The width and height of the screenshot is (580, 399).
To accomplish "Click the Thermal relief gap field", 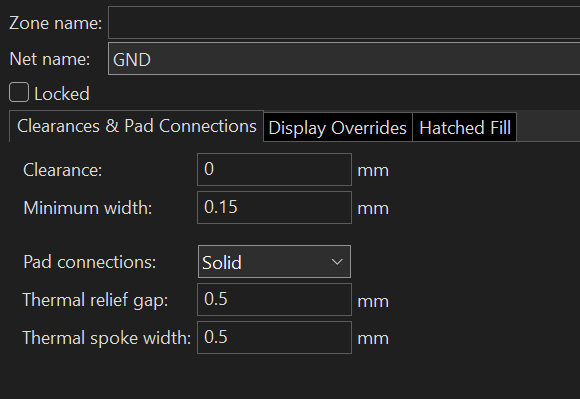I will coord(274,300).
